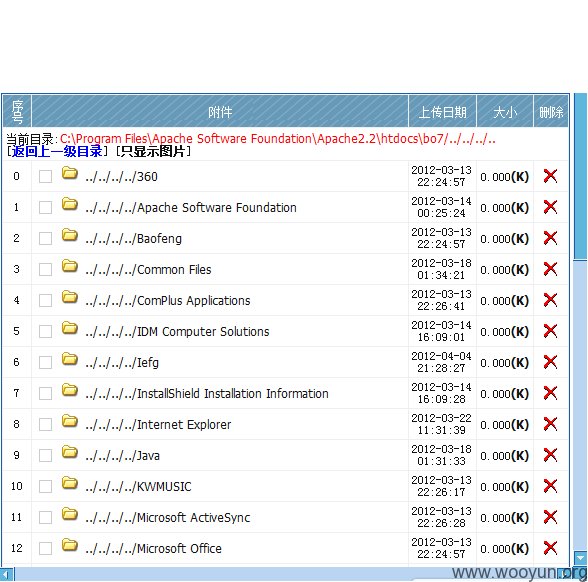Open the Common Files folder icon

click(70, 266)
